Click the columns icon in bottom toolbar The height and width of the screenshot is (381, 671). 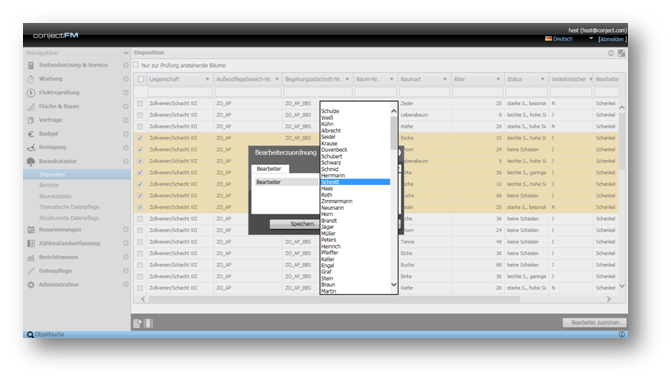click(148, 323)
